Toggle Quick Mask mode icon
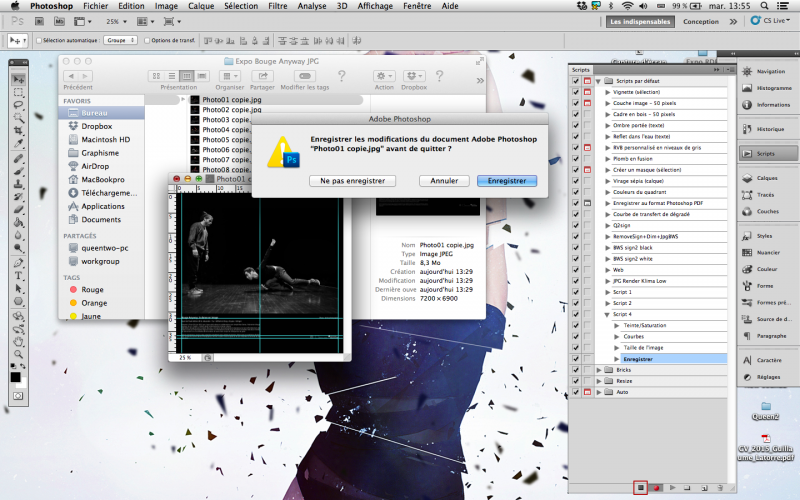 pos(18,396)
